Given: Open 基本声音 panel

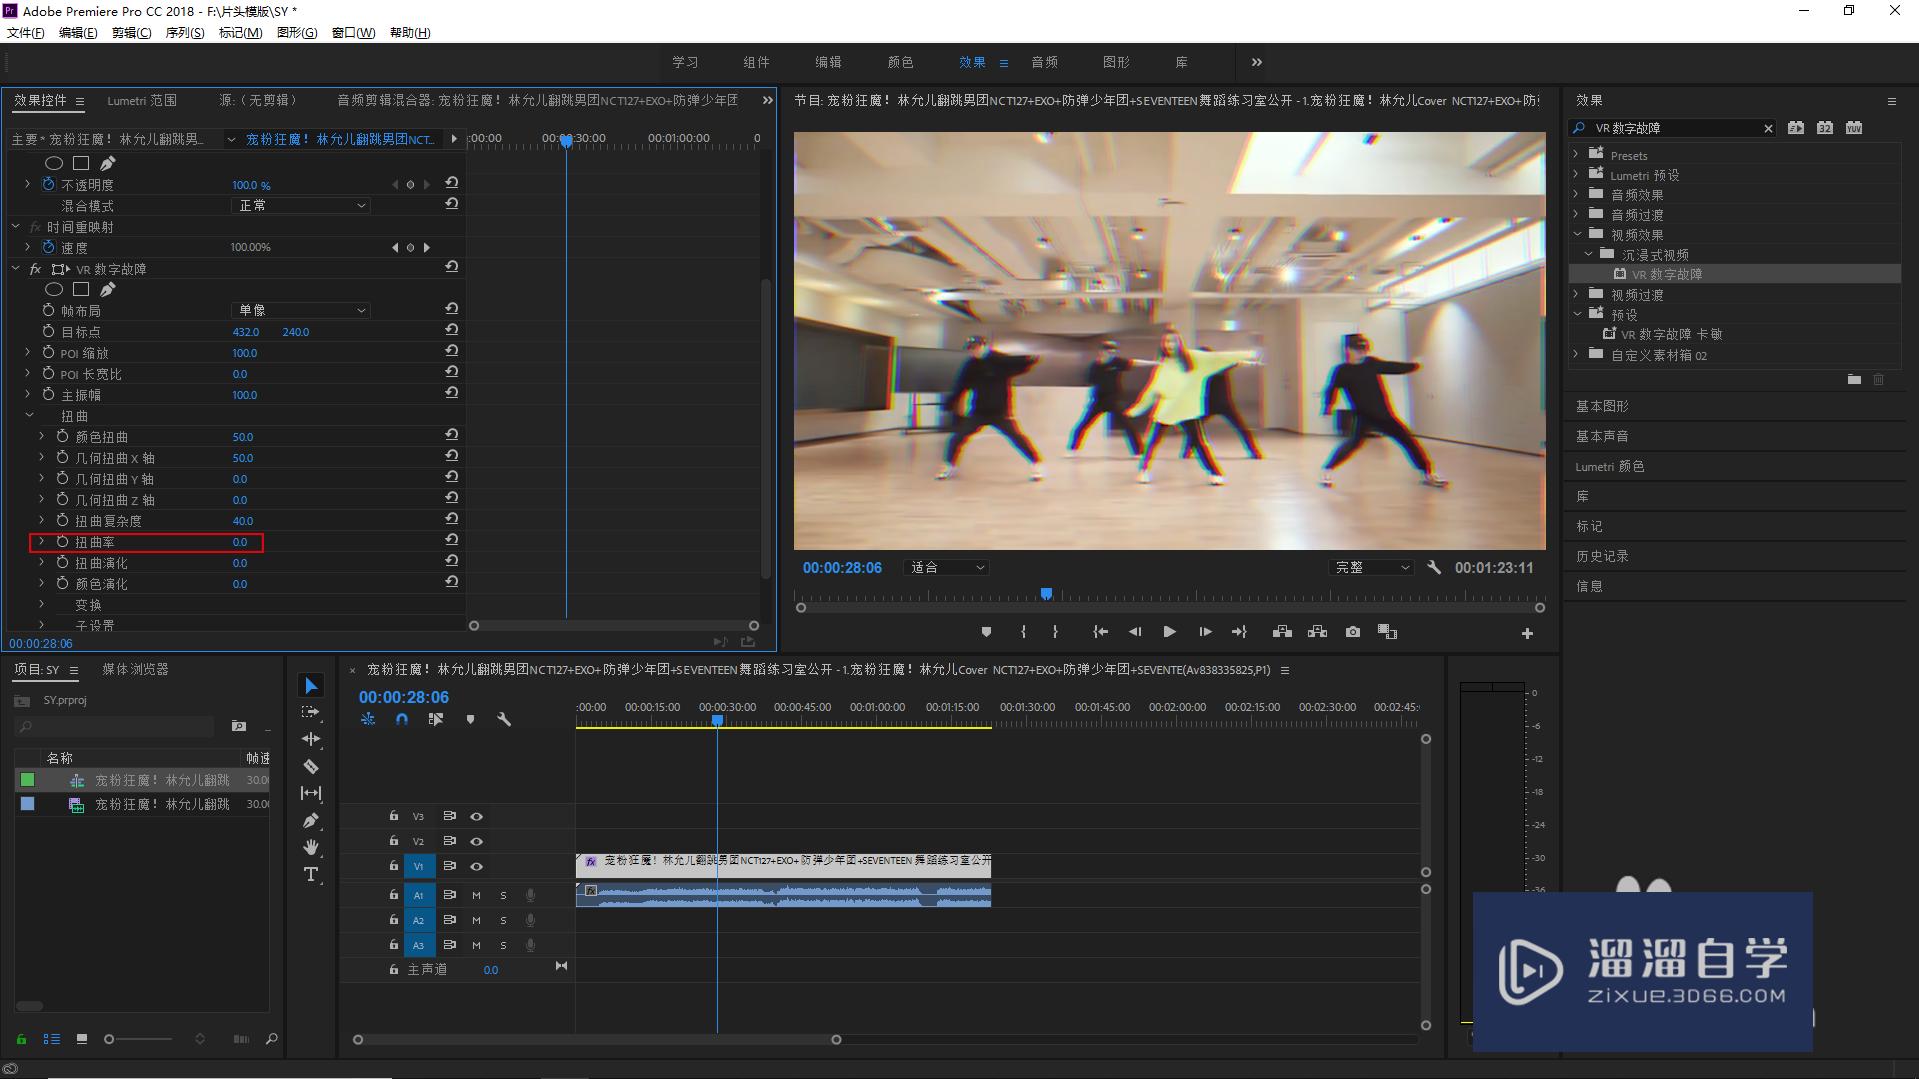Looking at the screenshot, I should tap(1602, 436).
